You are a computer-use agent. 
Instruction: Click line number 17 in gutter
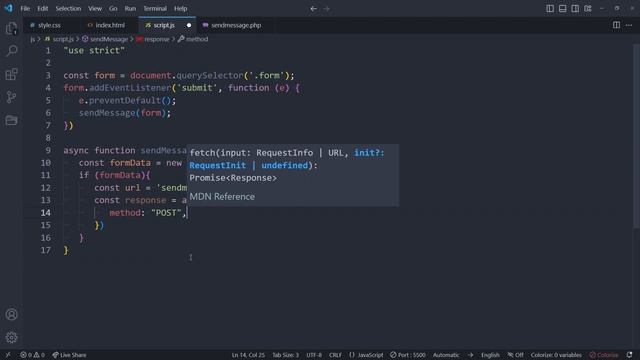[x=46, y=250]
